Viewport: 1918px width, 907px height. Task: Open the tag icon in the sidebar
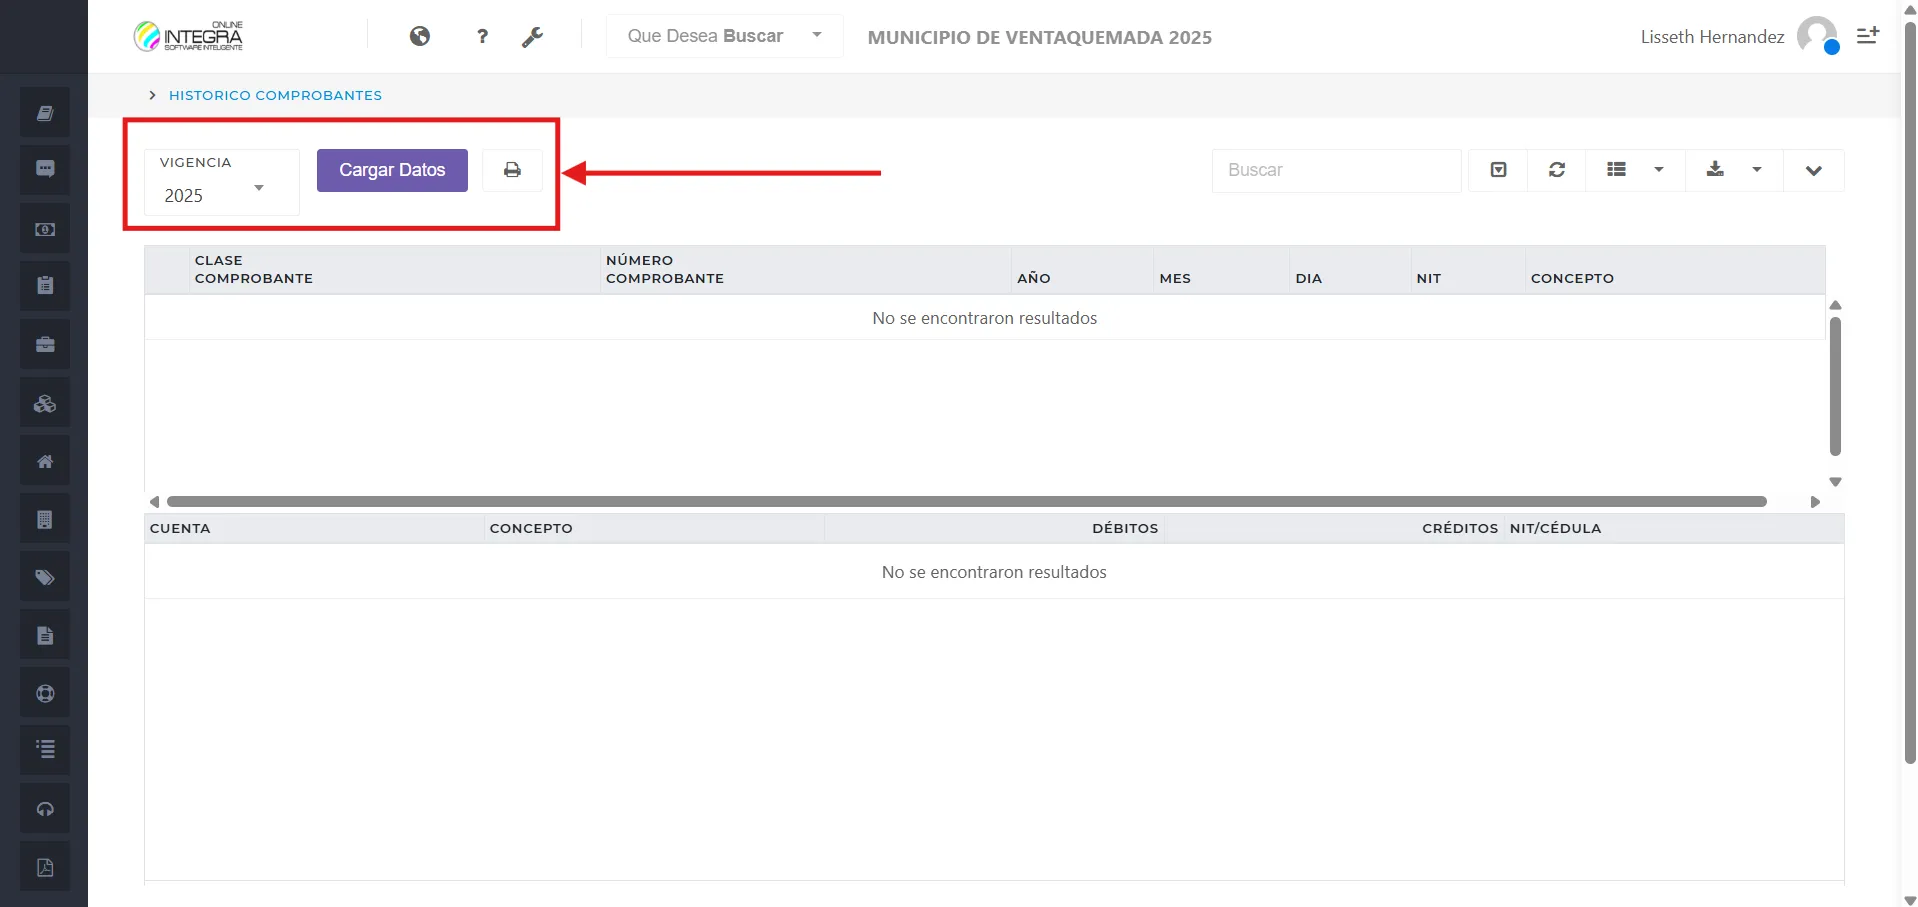pos(44,576)
